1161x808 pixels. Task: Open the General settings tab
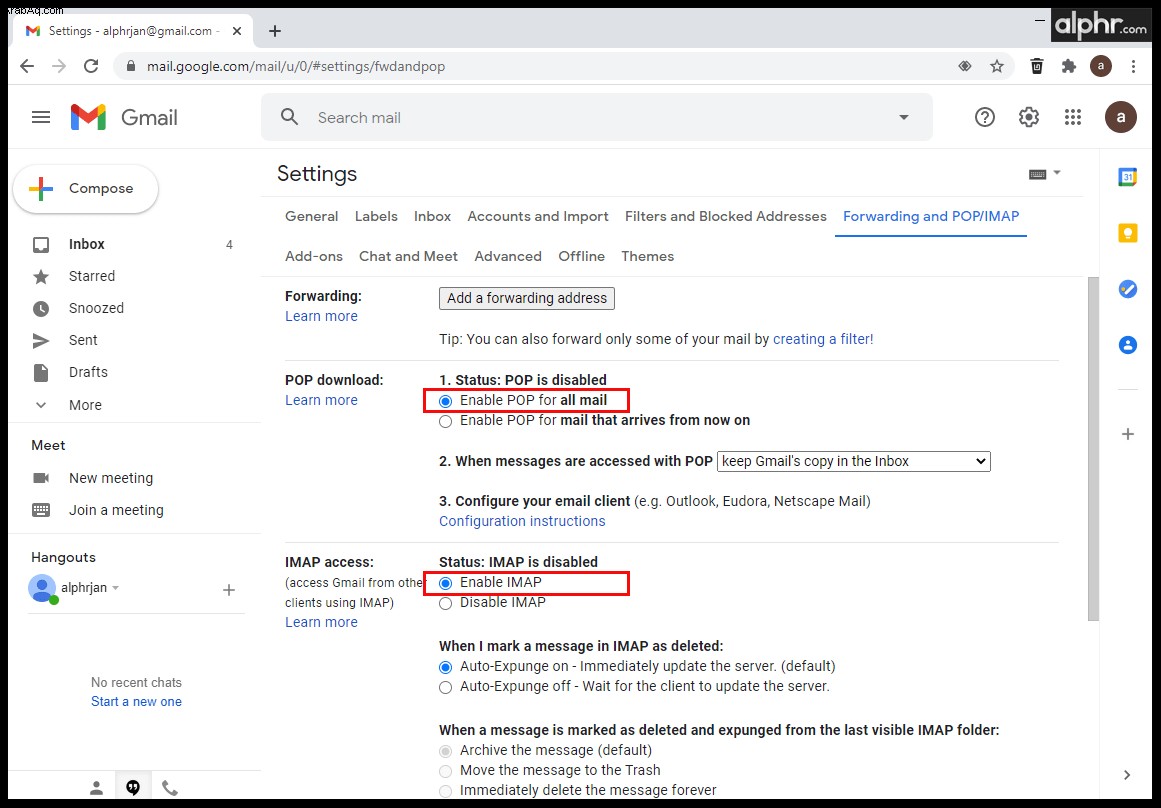pyautogui.click(x=311, y=216)
